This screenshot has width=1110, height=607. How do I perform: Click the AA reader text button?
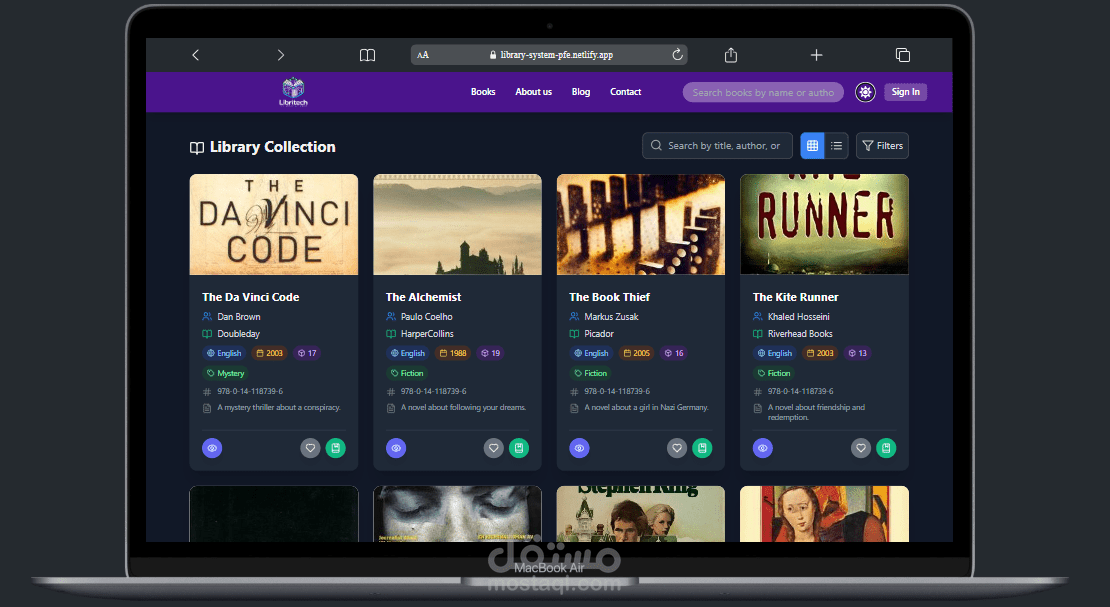pyautogui.click(x=423, y=55)
